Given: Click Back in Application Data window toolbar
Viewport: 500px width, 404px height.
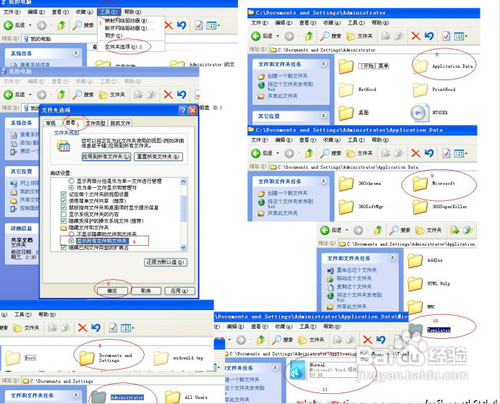Looking at the screenshot, I should [262, 153].
